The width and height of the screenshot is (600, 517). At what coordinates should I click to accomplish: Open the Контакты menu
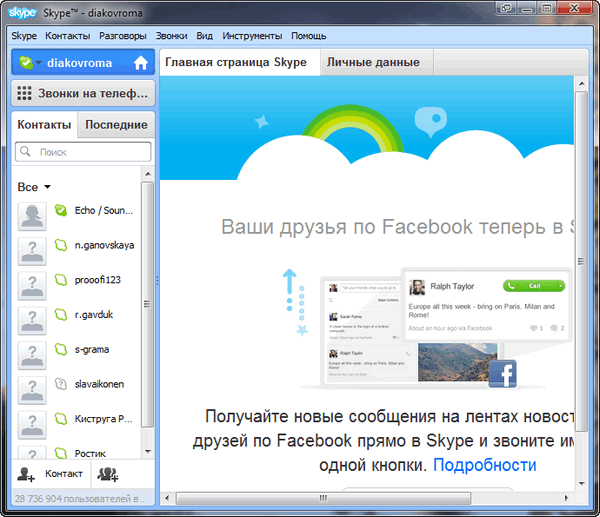pyautogui.click(x=68, y=36)
